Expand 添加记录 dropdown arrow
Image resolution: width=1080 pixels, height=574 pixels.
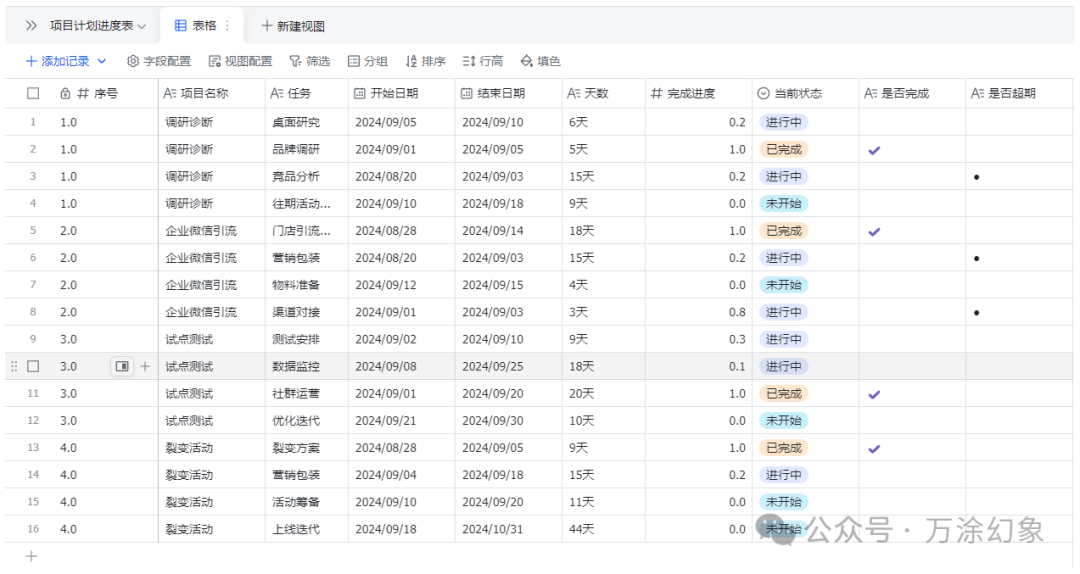pyautogui.click(x=102, y=61)
